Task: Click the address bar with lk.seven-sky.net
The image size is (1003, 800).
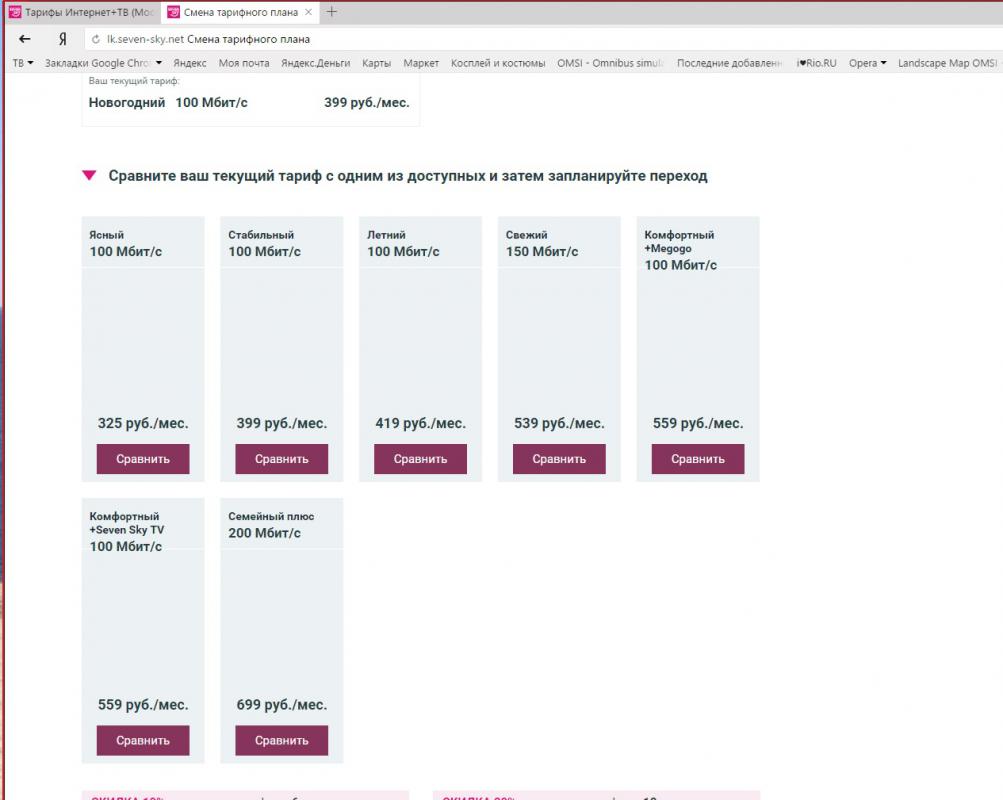Action: (x=400, y=39)
